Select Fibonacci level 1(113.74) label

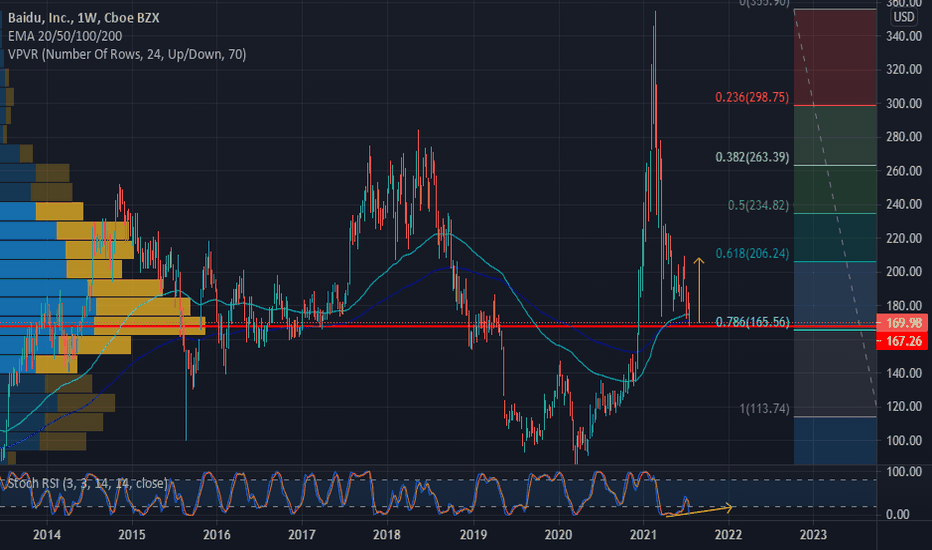click(x=764, y=408)
